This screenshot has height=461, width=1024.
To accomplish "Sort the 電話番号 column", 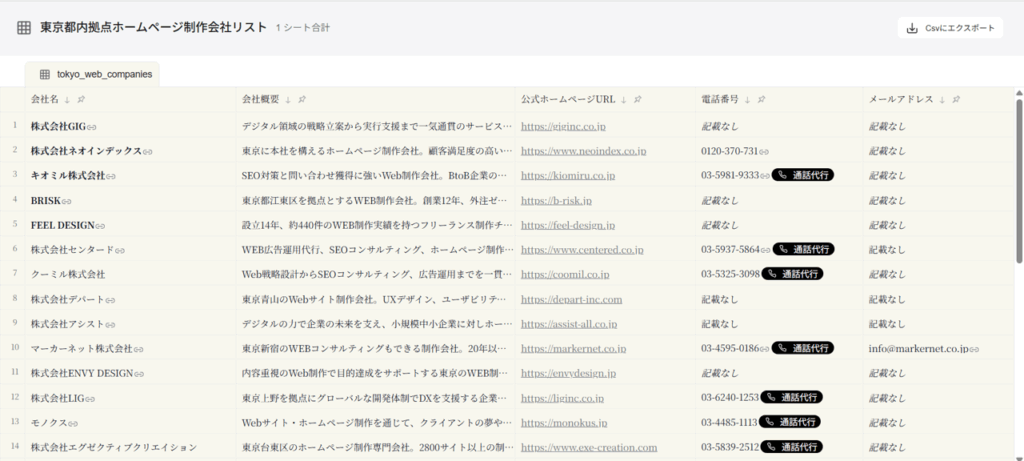I will (747, 100).
